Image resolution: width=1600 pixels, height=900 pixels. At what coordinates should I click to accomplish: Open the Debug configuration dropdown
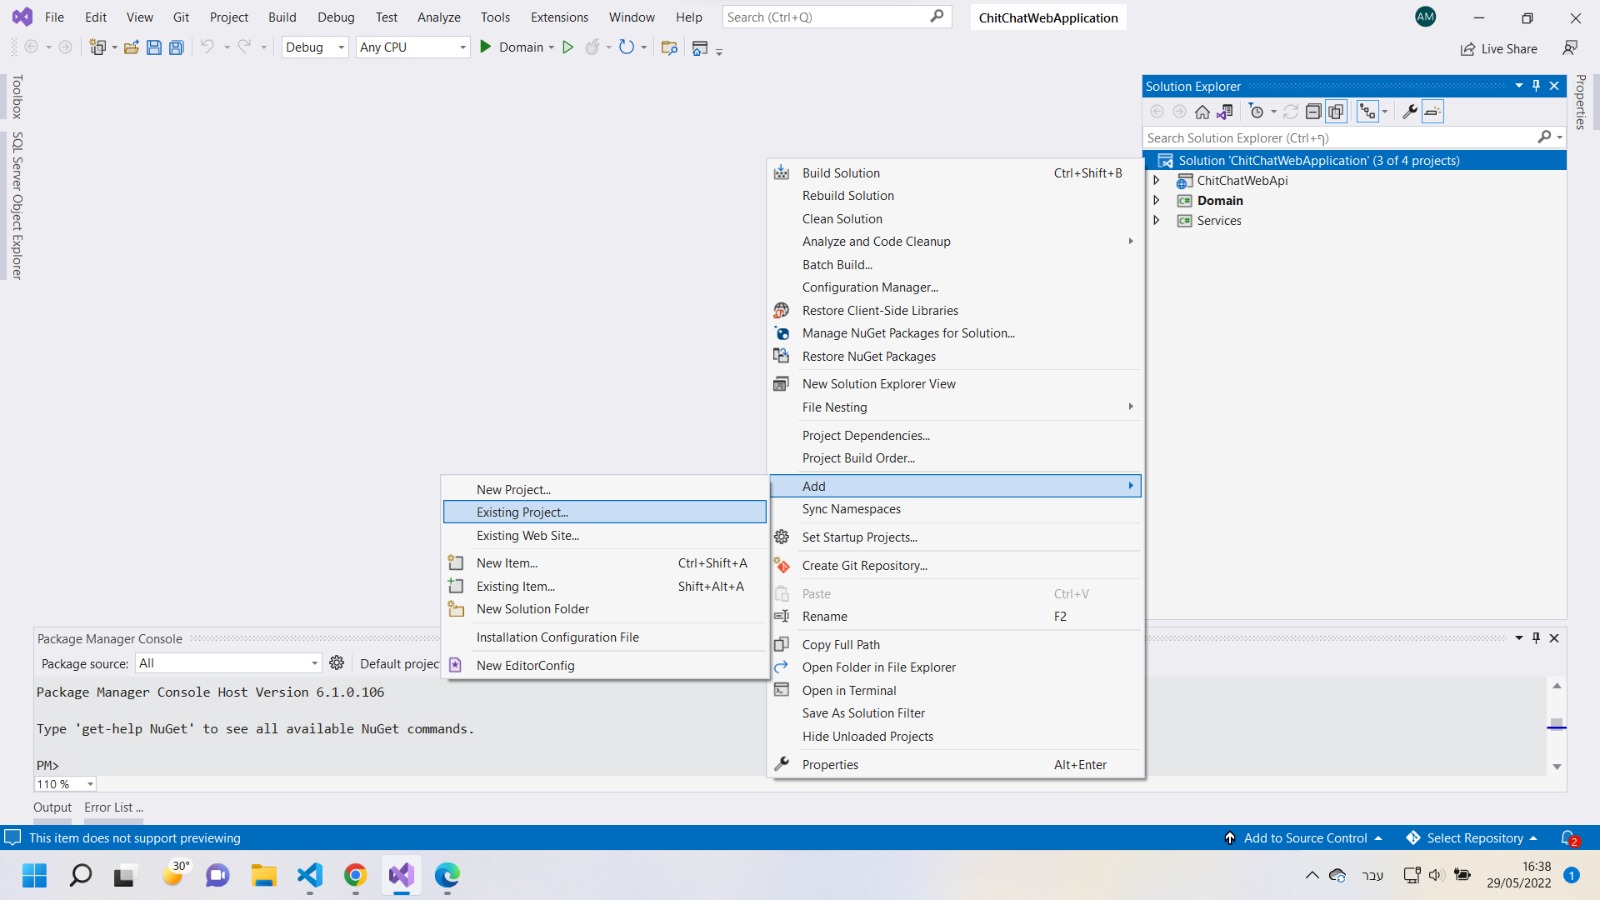tap(315, 47)
